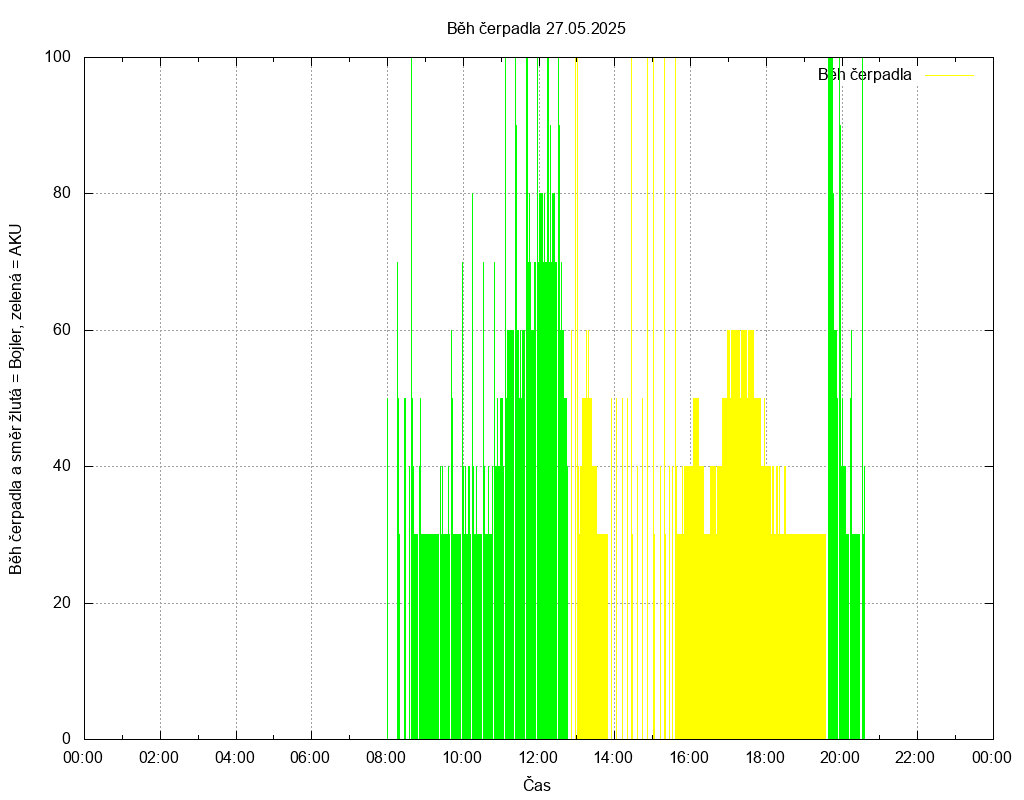This screenshot has width=1024, height=800.
Task: Click the x-axis time label "04:00"
Action: coord(234,758)
